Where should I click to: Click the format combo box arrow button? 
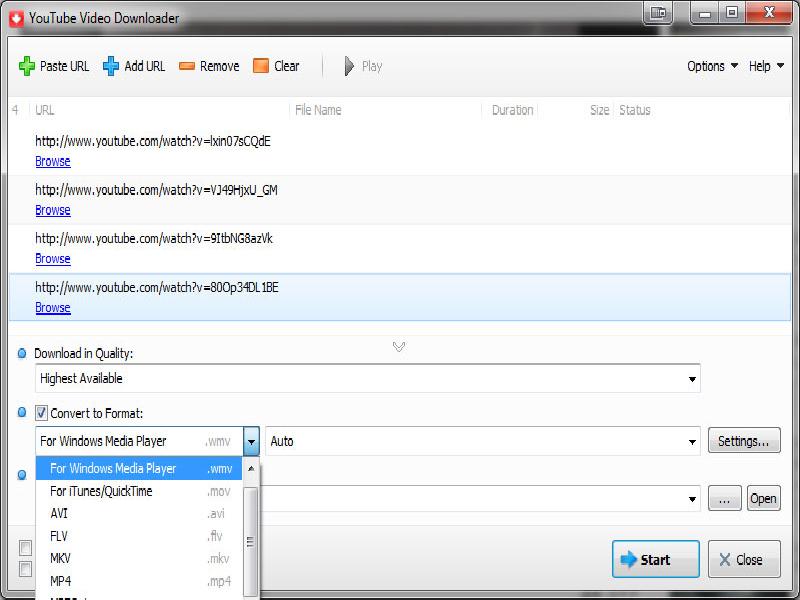coord(251,441)
